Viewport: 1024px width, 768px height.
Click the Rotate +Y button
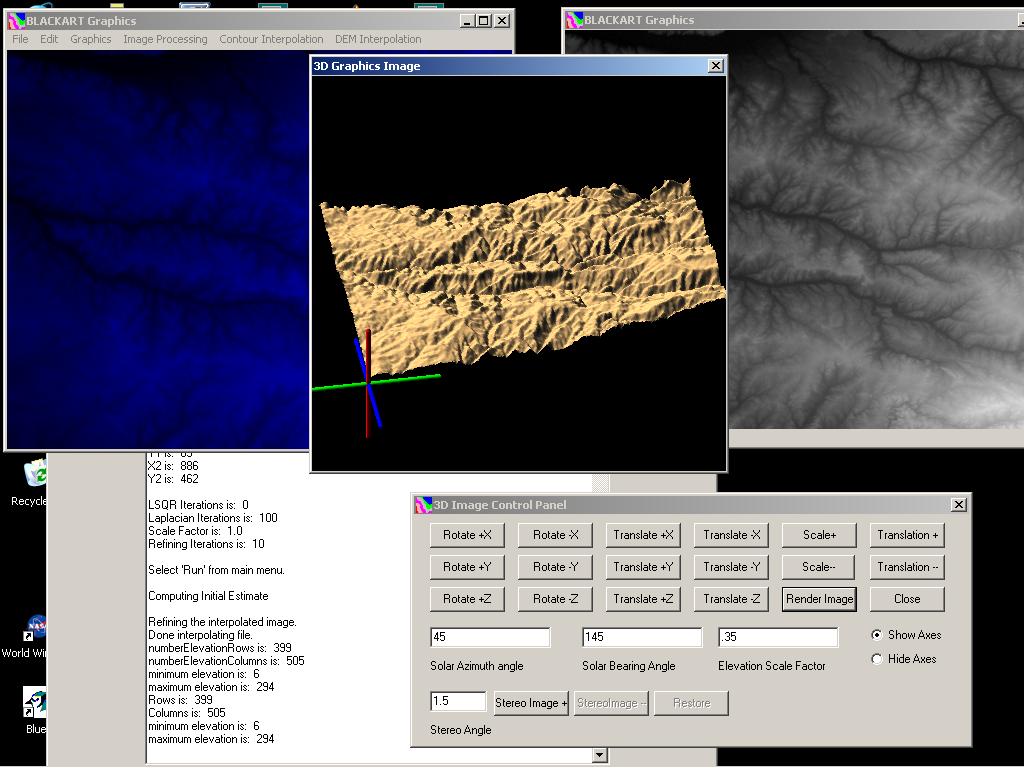[x=467, y=567]
